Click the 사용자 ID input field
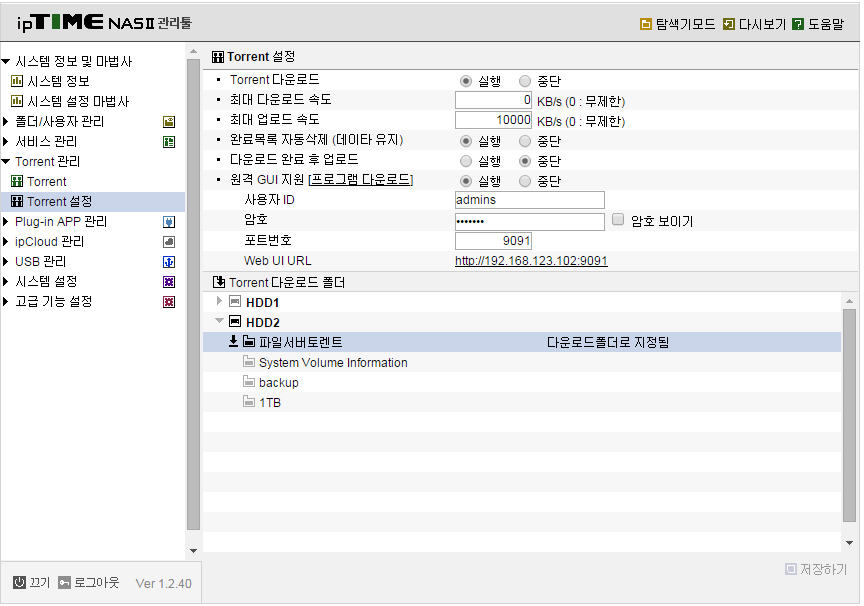The height and width of the screenshot is (606, 864). [530, 200]
